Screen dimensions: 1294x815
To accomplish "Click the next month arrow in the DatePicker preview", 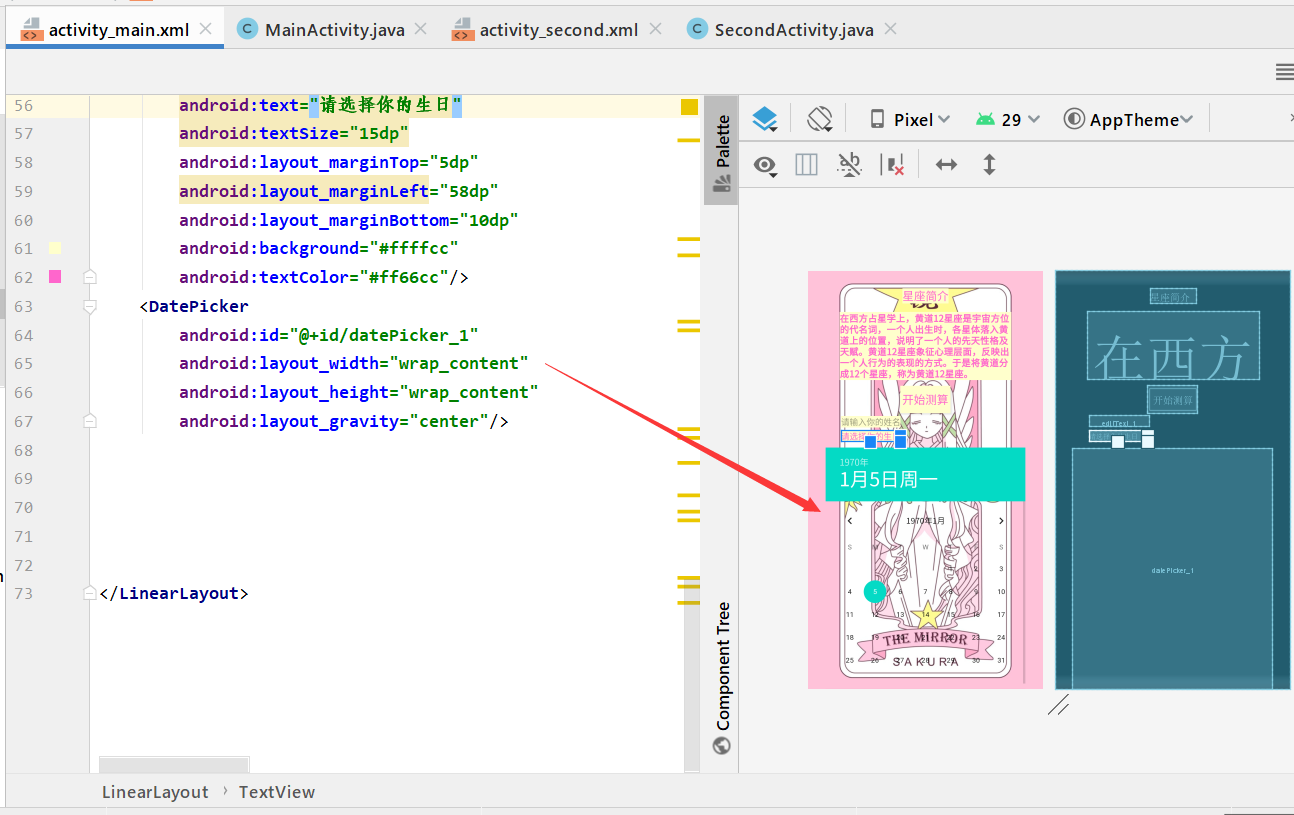I will click(1000, 520).
